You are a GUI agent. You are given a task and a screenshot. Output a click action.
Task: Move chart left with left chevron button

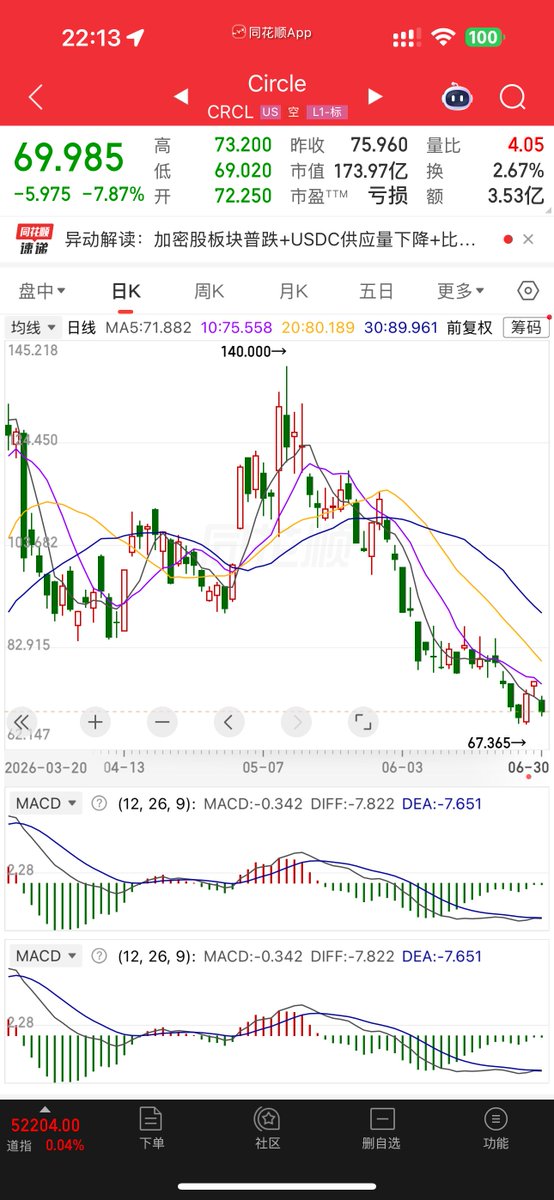[229, 721]
